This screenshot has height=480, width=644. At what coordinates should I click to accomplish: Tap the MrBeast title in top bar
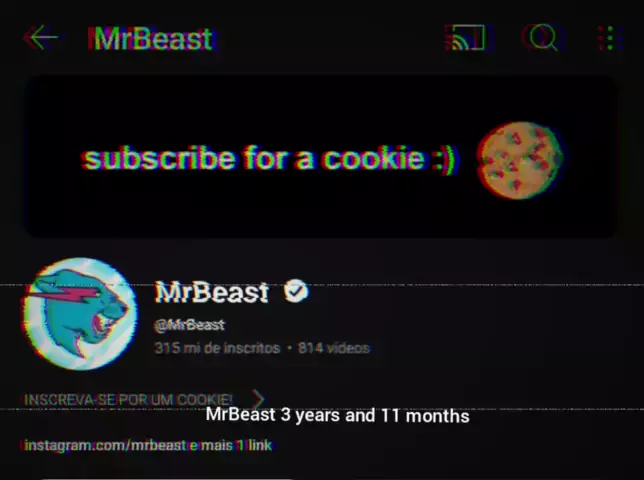[153, 39]
